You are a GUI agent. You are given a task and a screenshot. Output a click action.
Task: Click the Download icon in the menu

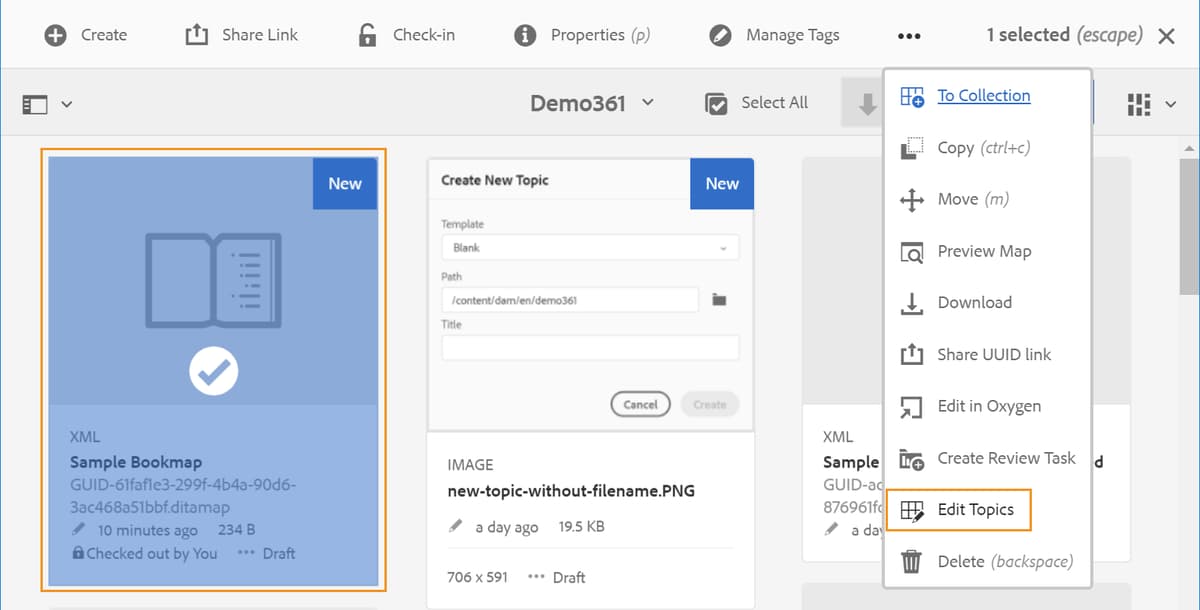pos(911,303)
